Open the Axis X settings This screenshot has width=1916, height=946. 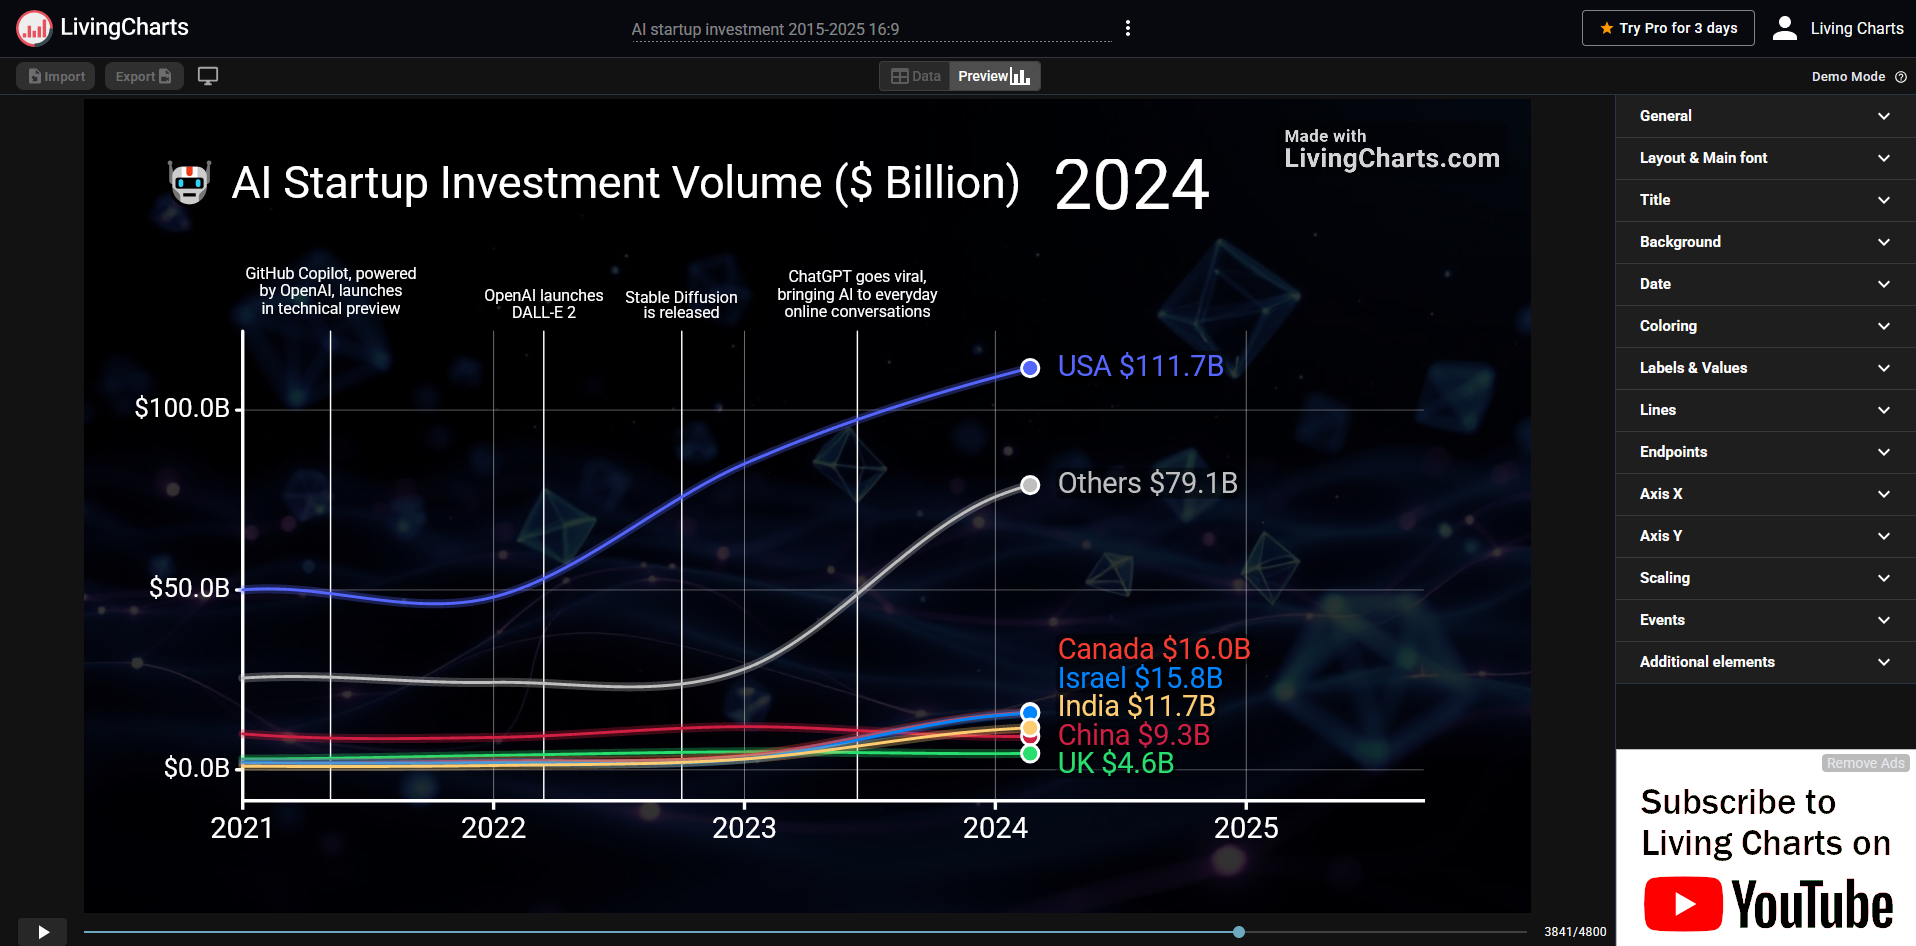(1765, 494)
